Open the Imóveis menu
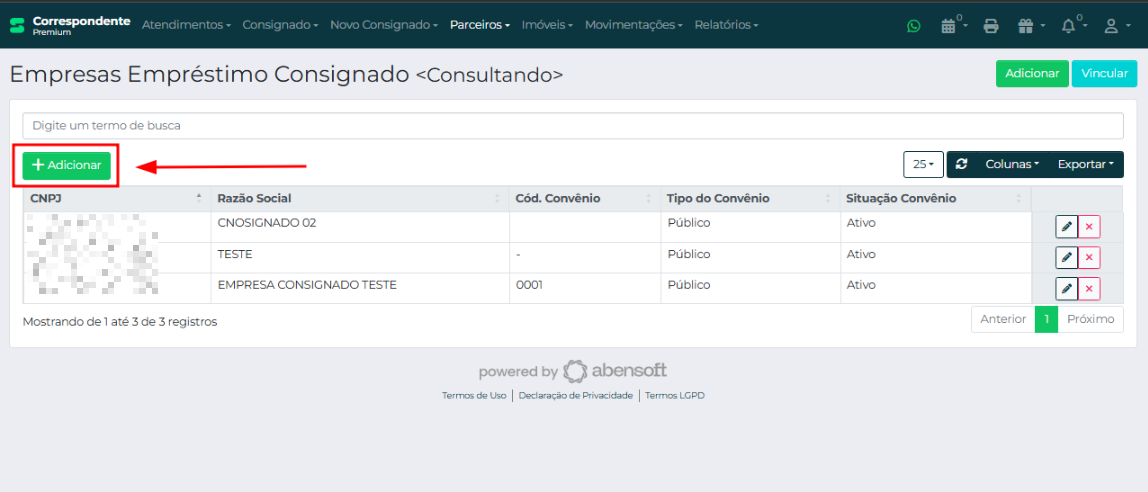This screenshot has height=492, width=1148. point(548,25)
